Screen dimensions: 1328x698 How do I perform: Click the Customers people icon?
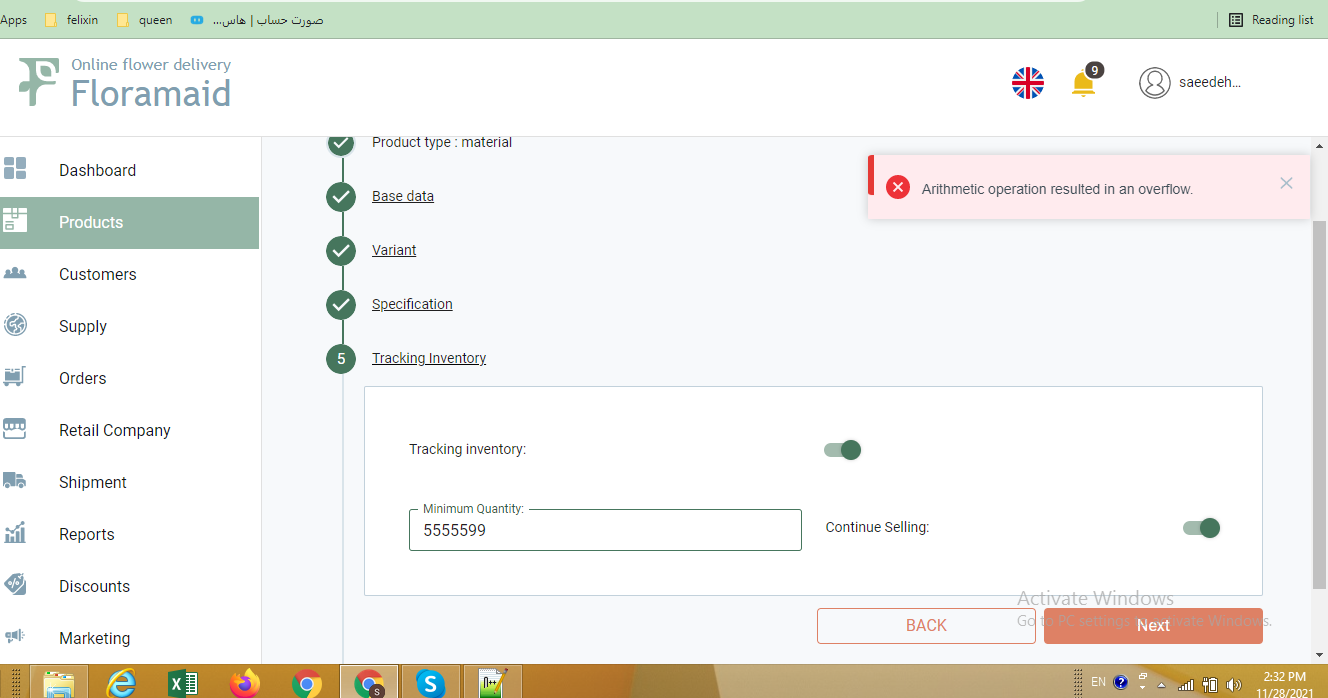pos(15,273)
